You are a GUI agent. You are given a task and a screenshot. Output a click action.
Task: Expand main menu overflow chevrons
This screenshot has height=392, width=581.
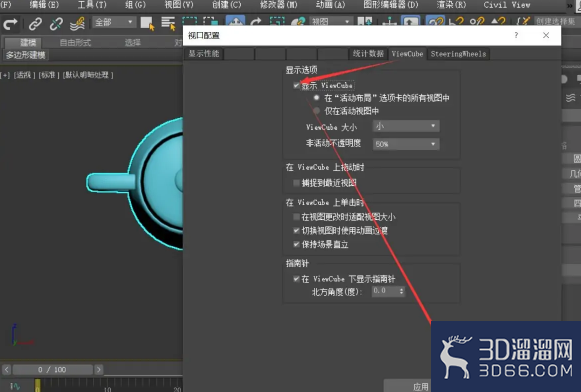coord(570,5)
